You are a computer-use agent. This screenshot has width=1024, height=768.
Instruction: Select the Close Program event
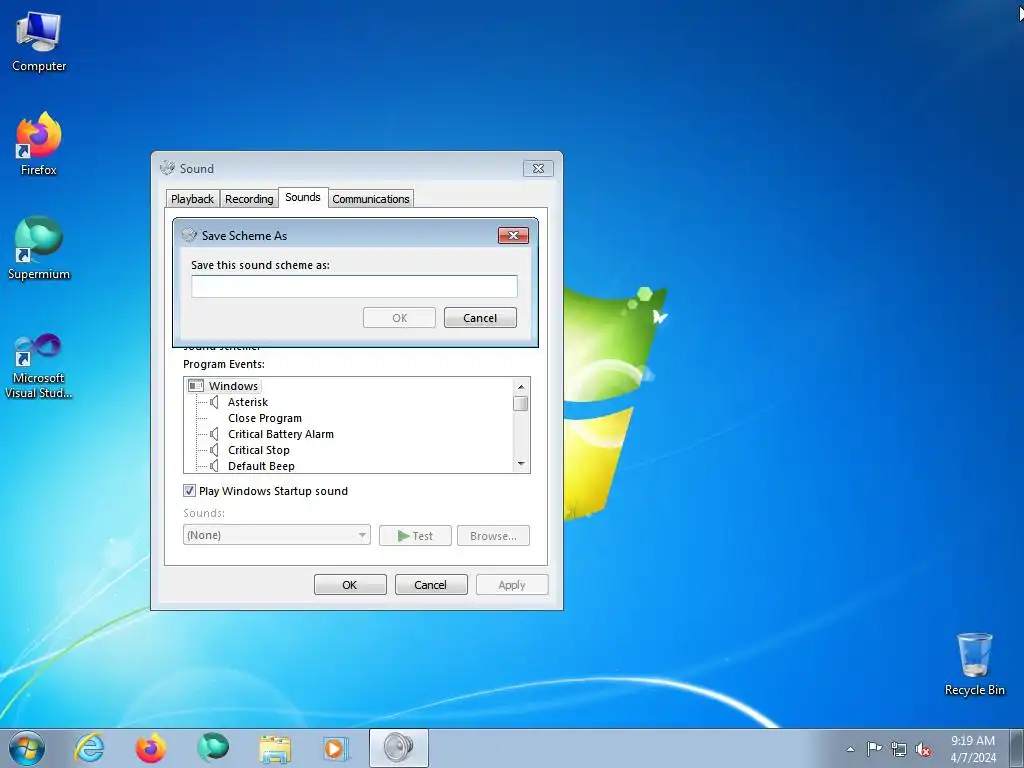[264, 418]
